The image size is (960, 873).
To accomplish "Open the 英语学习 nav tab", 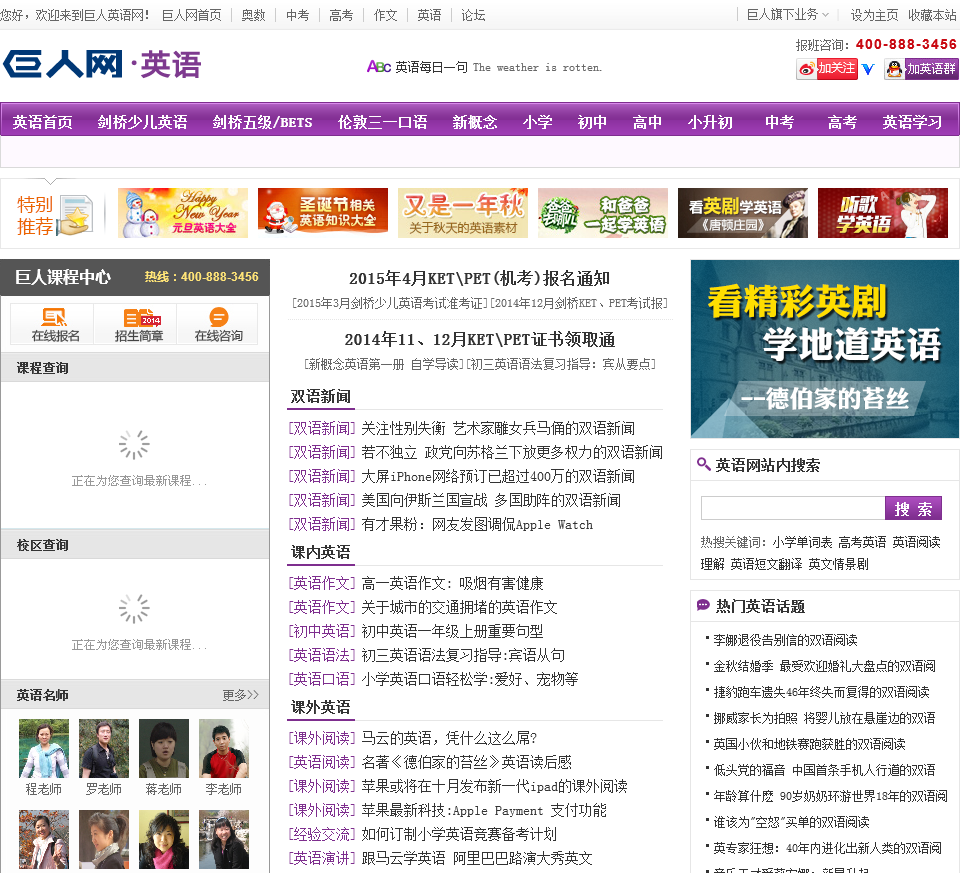I will coord(912,122).
